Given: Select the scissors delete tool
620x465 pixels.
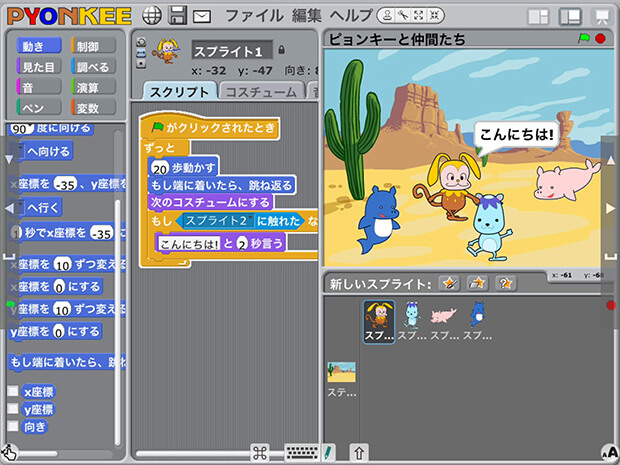Looking at the screenshot, I should 403,15.
